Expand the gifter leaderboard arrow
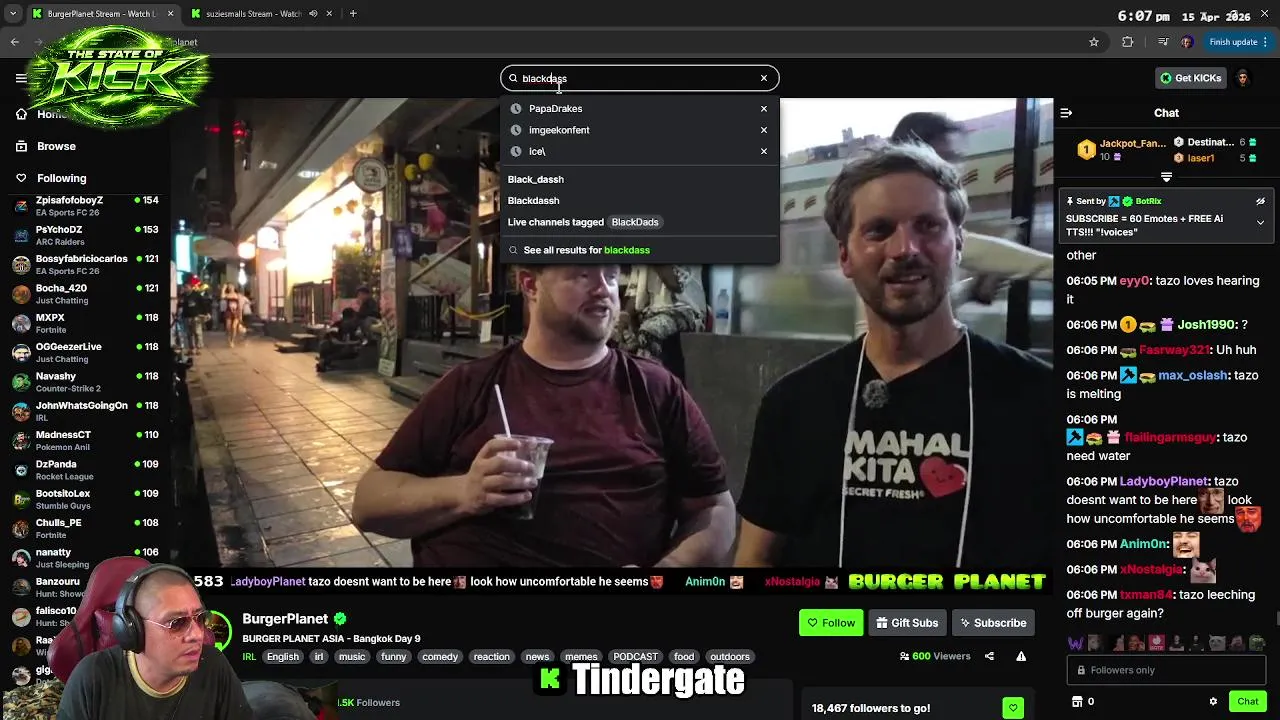Viewport: 1280px width, 720px height. [x=1166, y=177]
